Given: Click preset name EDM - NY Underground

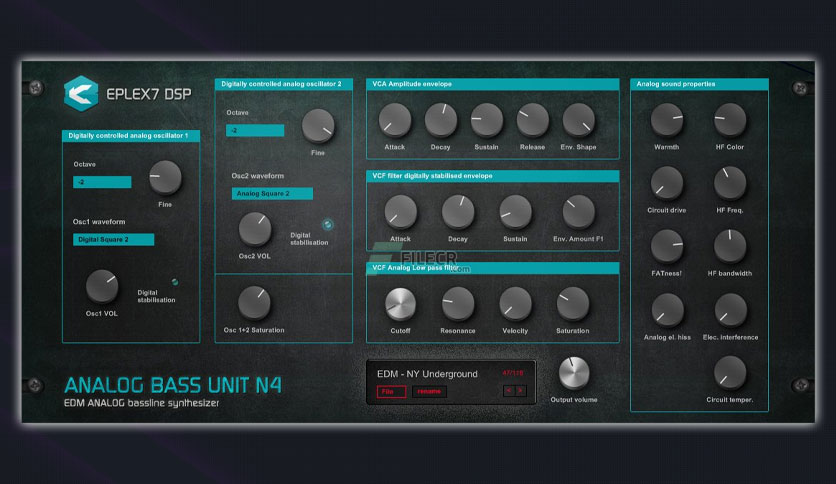Looking at the screenshot, I should click(x=427, y=374).
